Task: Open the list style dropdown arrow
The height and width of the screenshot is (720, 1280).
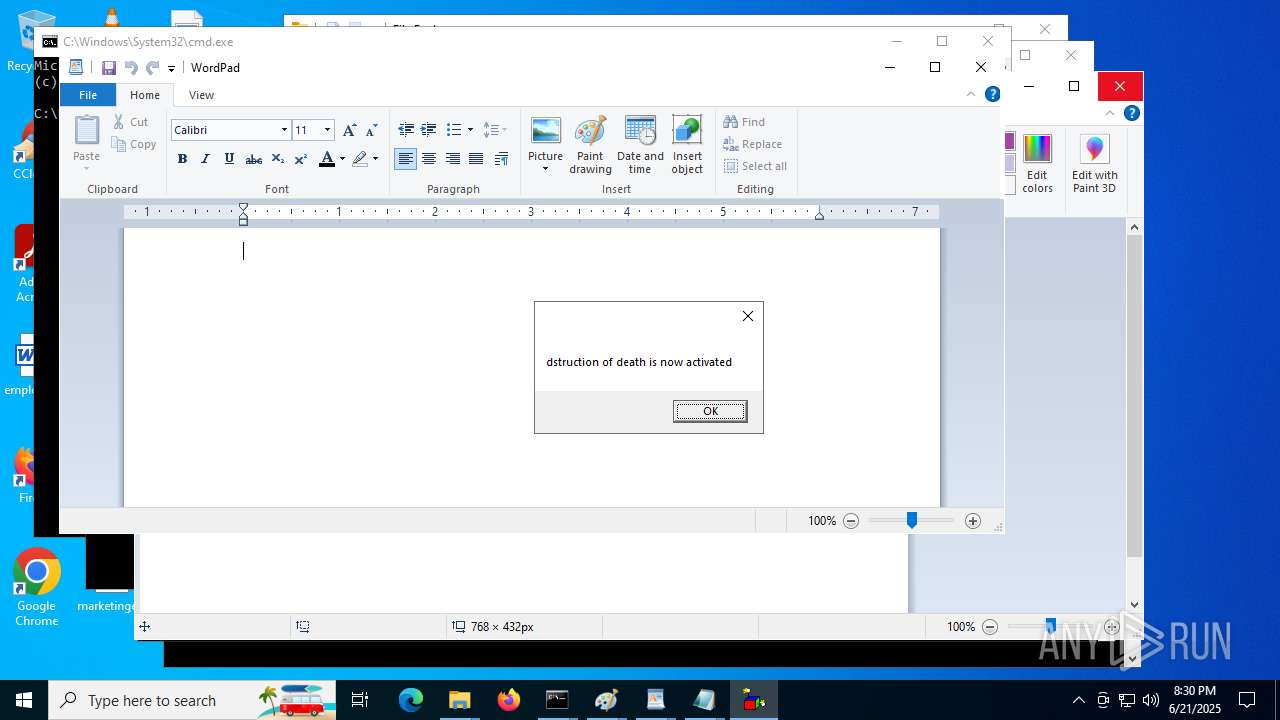Action: pos(470,130)
